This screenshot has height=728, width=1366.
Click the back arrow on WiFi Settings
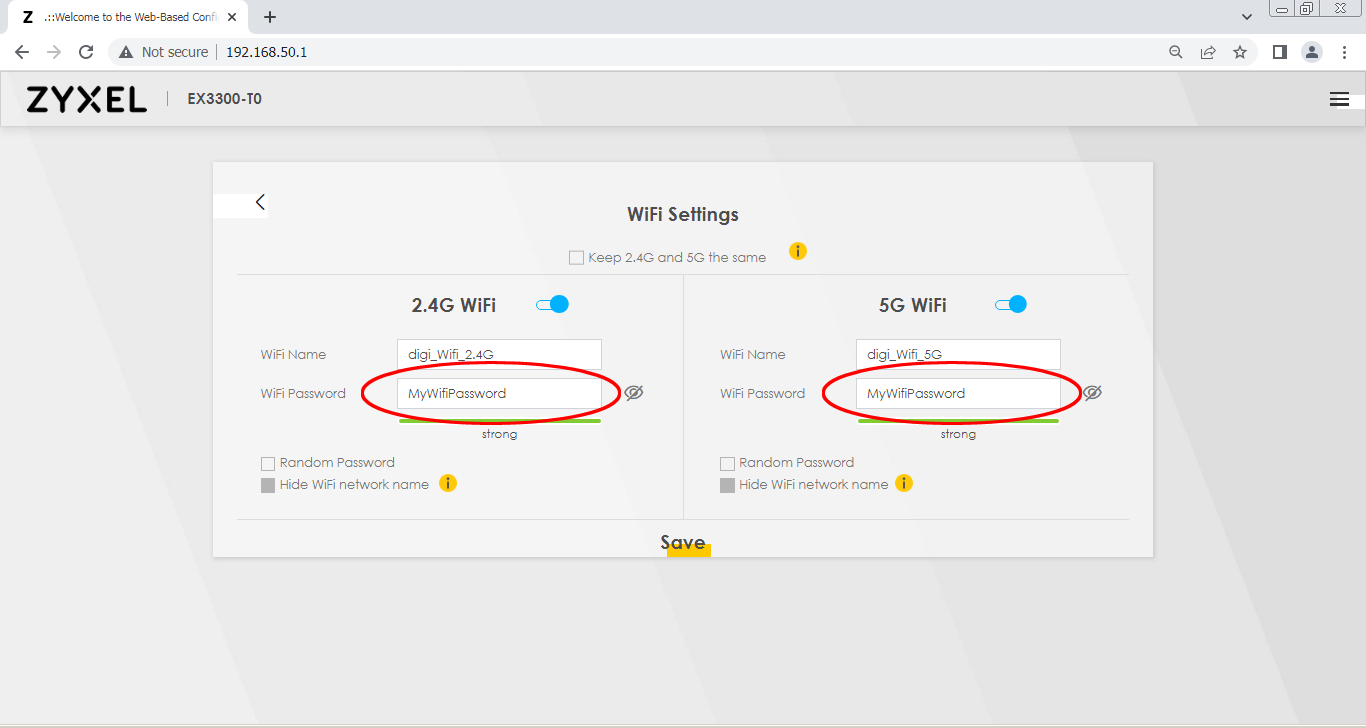point(260,202)
